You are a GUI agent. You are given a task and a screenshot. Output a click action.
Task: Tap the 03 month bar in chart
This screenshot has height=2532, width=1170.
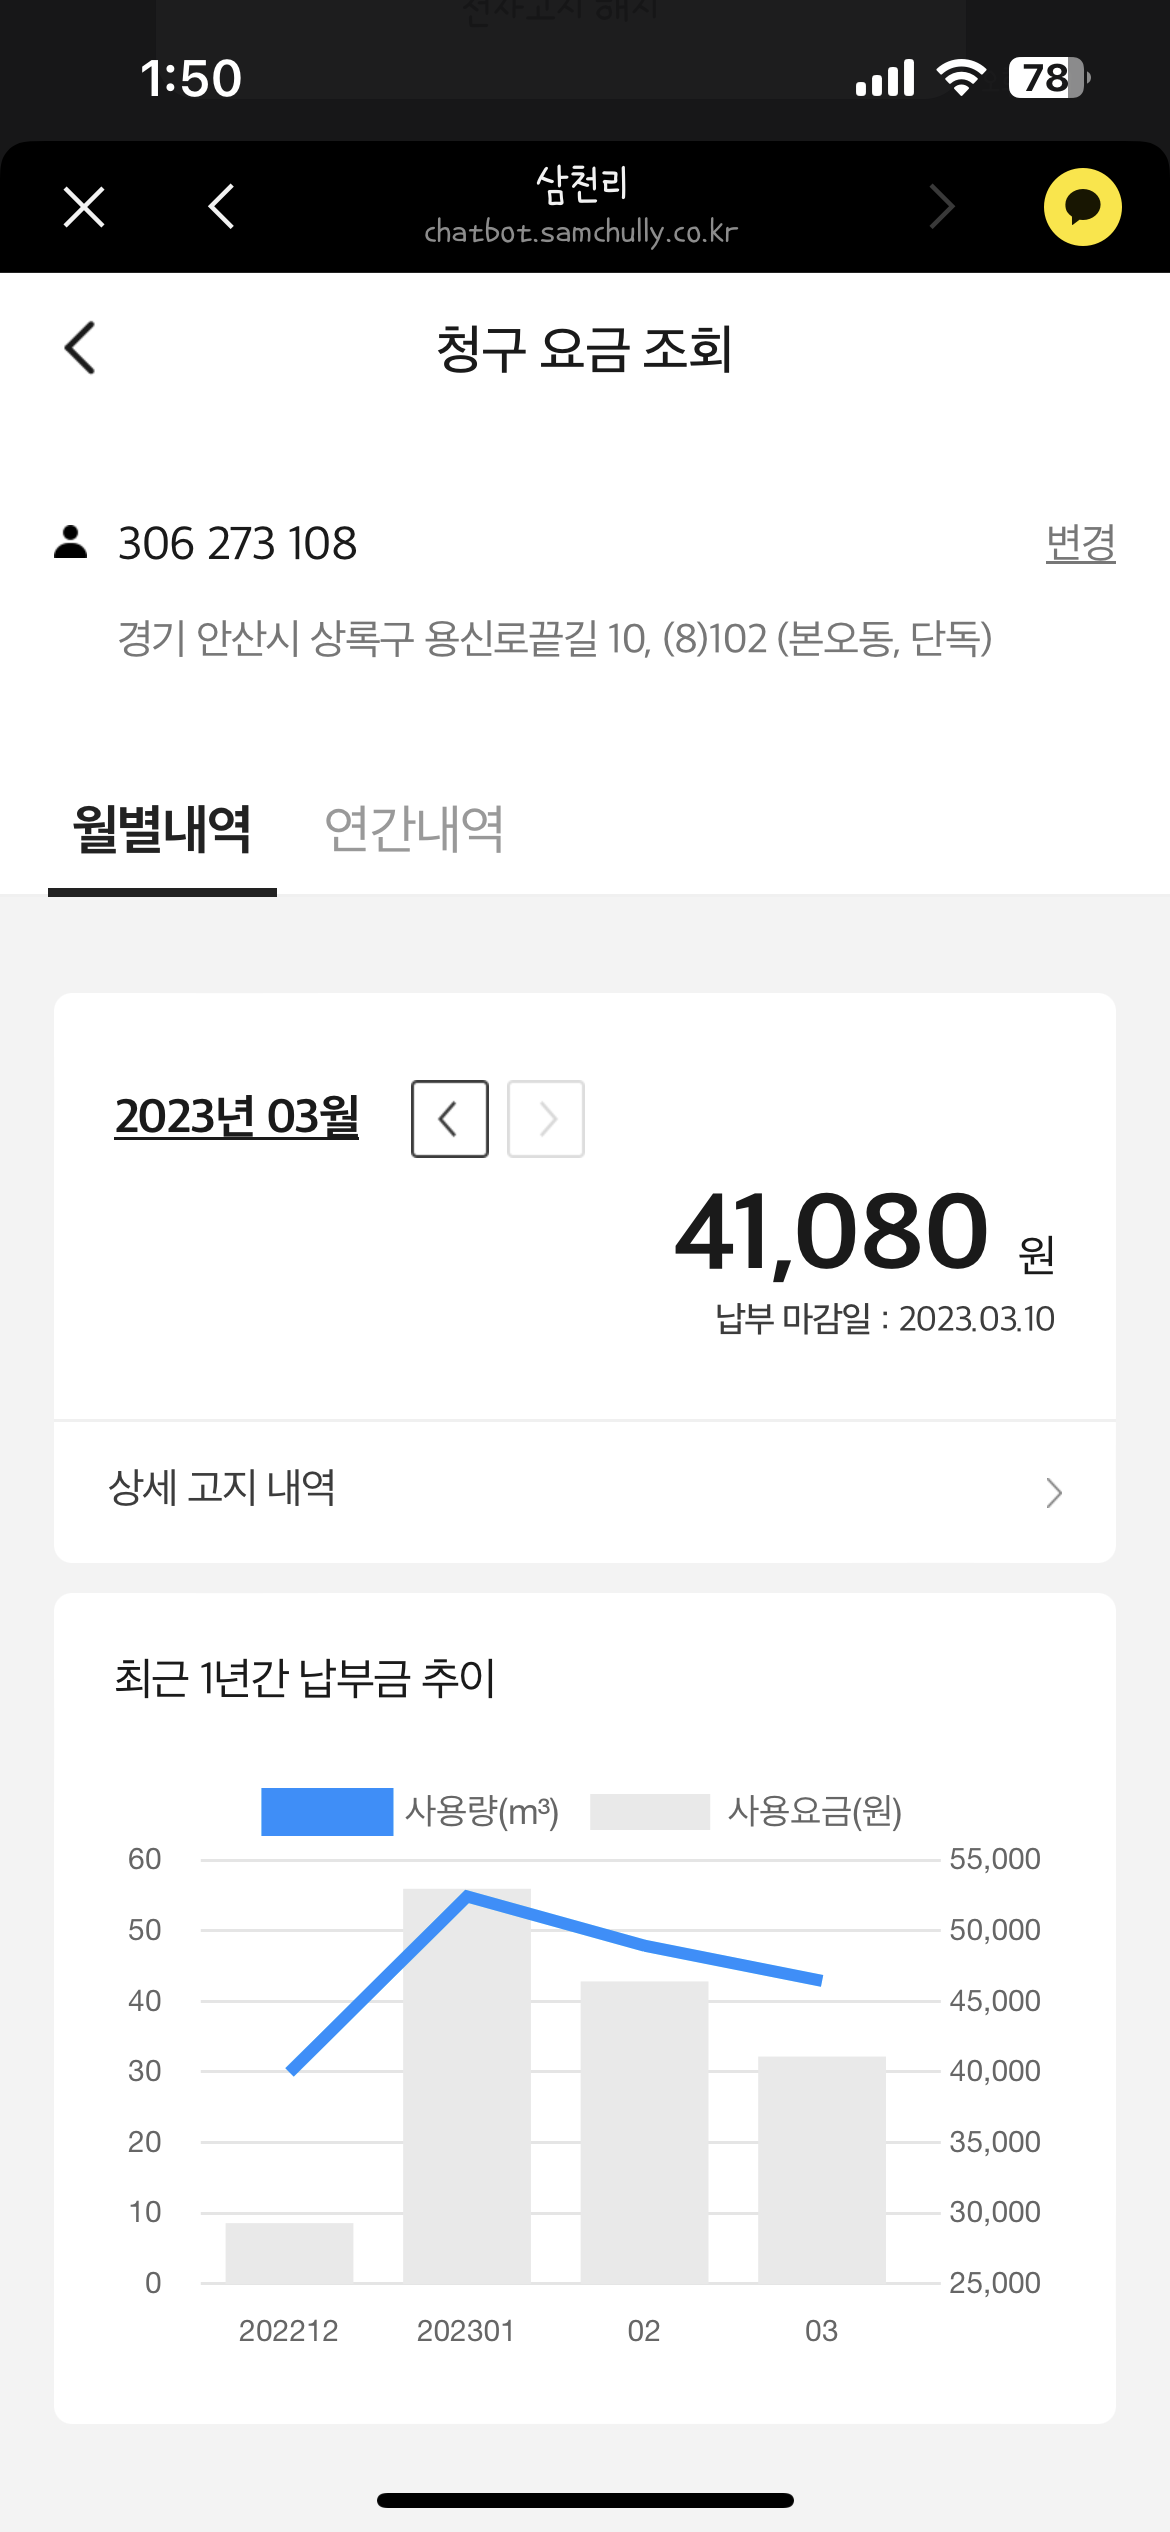pyautogui.click(x=822, y=2170)
